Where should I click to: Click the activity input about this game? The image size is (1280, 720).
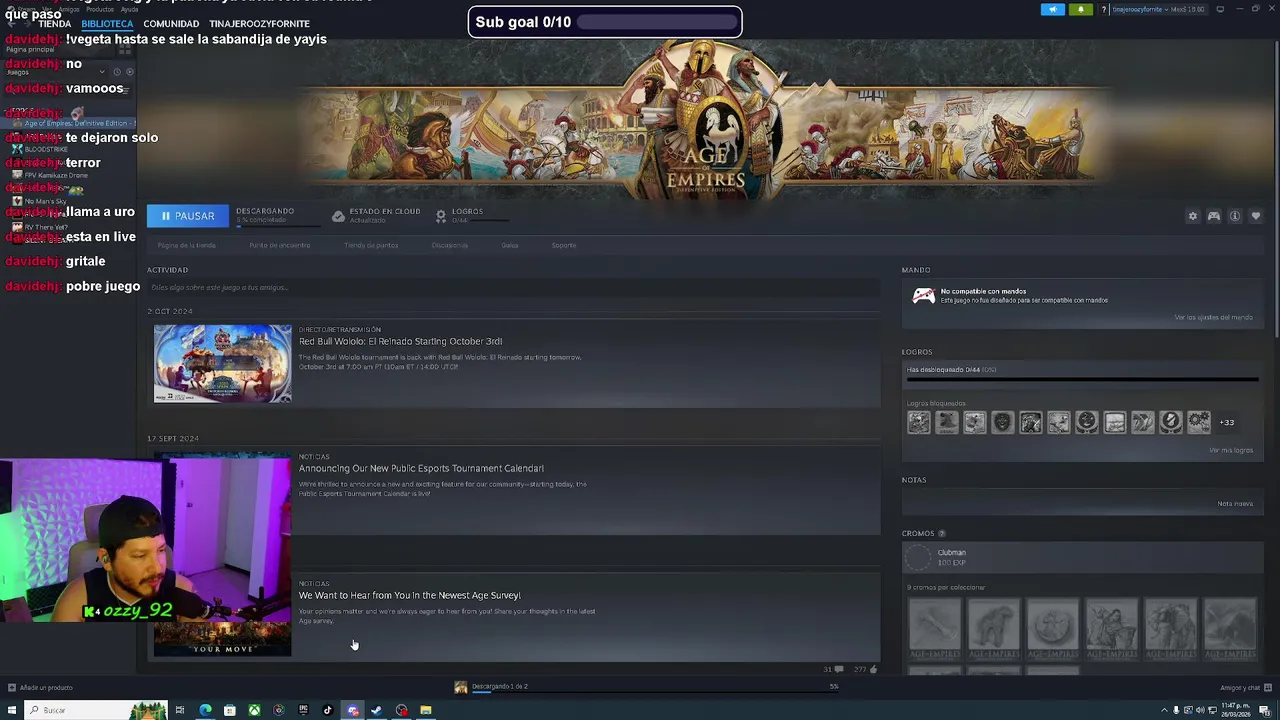(x=513, y=288)
